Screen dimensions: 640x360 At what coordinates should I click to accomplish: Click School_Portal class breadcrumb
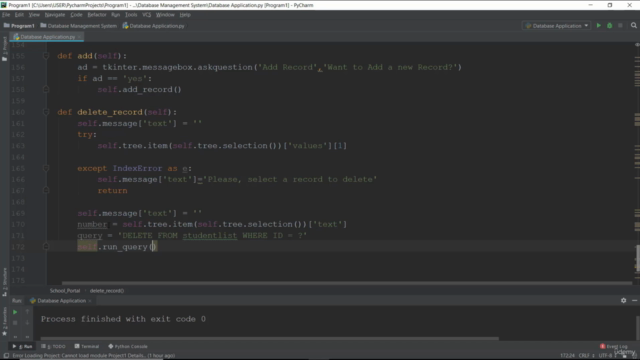pyautogui.click(x=65, y=291)
